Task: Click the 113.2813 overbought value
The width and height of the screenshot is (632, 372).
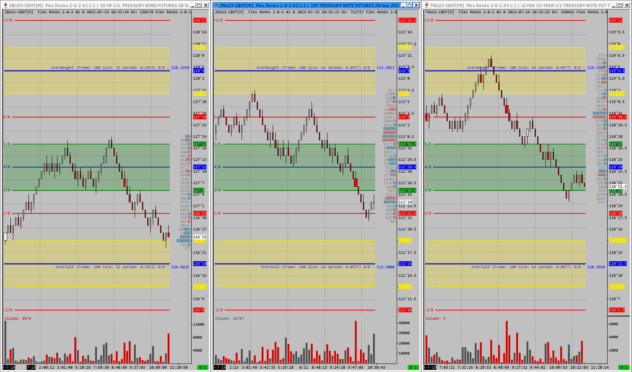Action: coord(386,68)
